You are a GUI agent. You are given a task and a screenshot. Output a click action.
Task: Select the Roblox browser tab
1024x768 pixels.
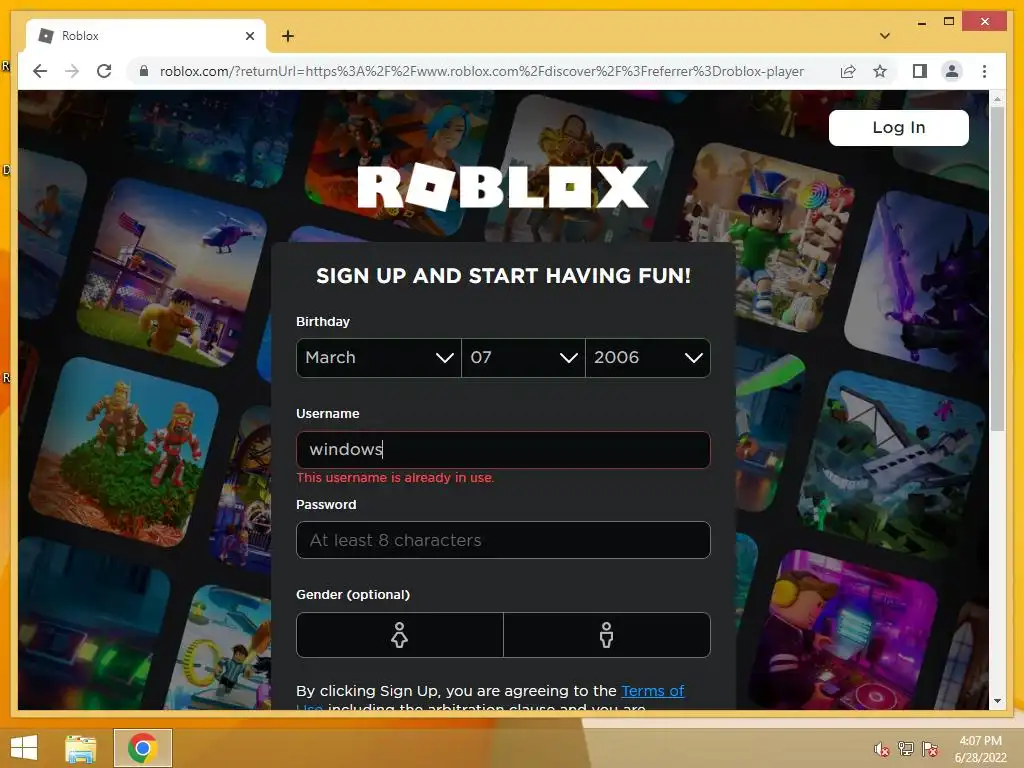click(x=146, y=36)
